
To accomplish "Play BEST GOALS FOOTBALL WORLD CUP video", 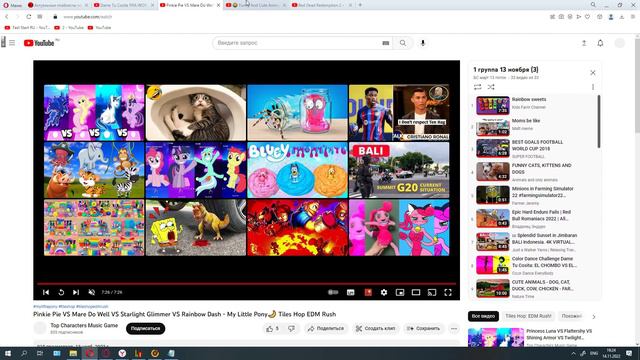I will coord(531,149).
